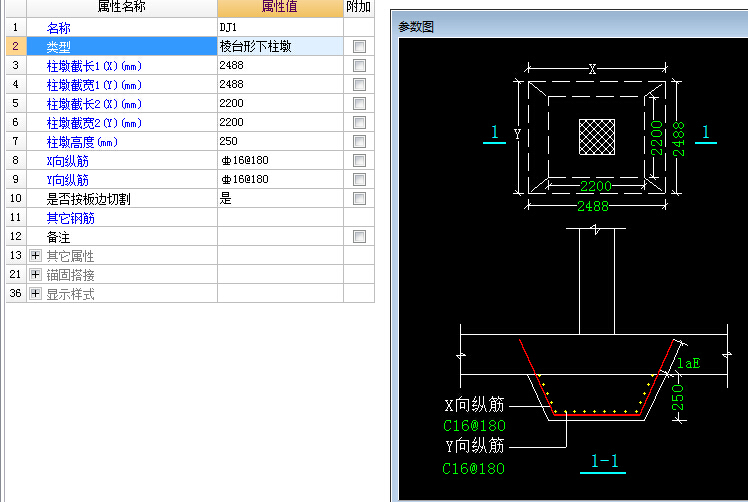This screenshot has height=502, width=748.
Task: Click the X dimension label above plan
Action: pyautogui.click(x=592, y=70)
